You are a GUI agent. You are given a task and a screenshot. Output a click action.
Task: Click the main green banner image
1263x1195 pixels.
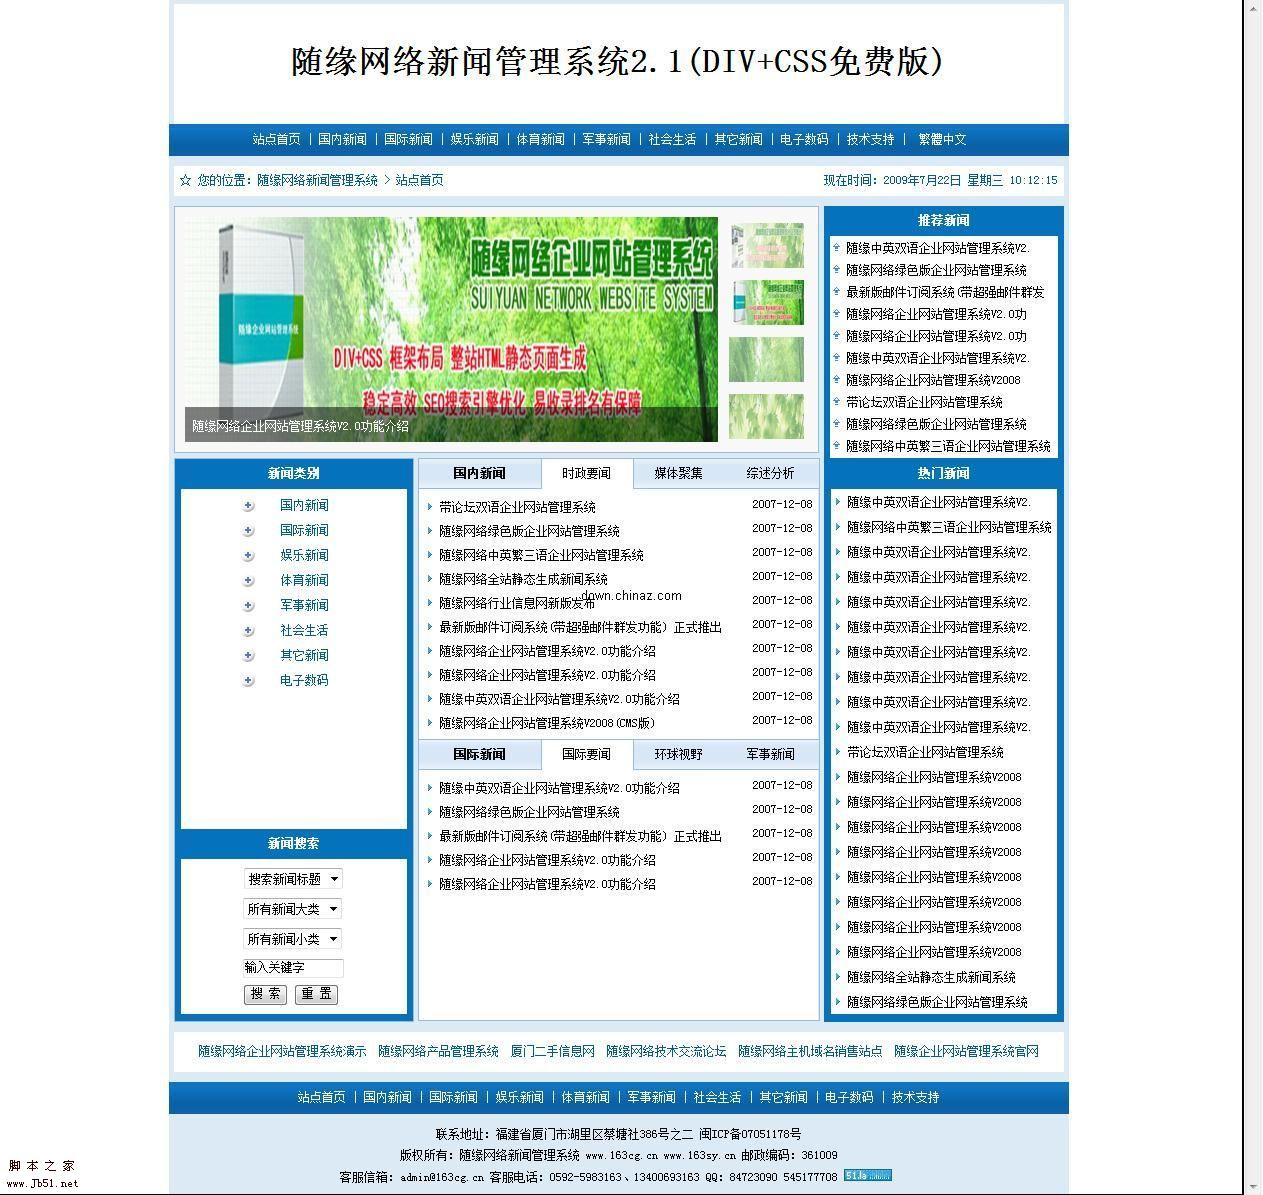click(451, 329)
